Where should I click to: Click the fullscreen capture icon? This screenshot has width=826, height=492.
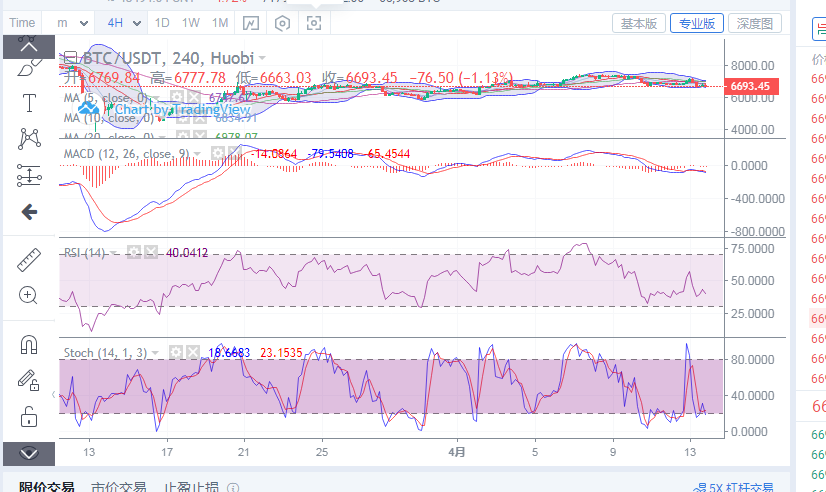pyautogui.click(x=314, y=23)
